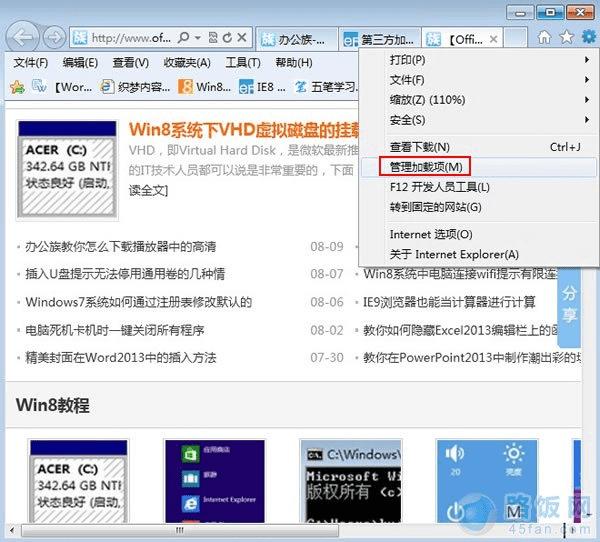Open 精美封面在Word2013中的插入方法 article
The height and width of the screenshot is (542, 600).
point(121,358)
